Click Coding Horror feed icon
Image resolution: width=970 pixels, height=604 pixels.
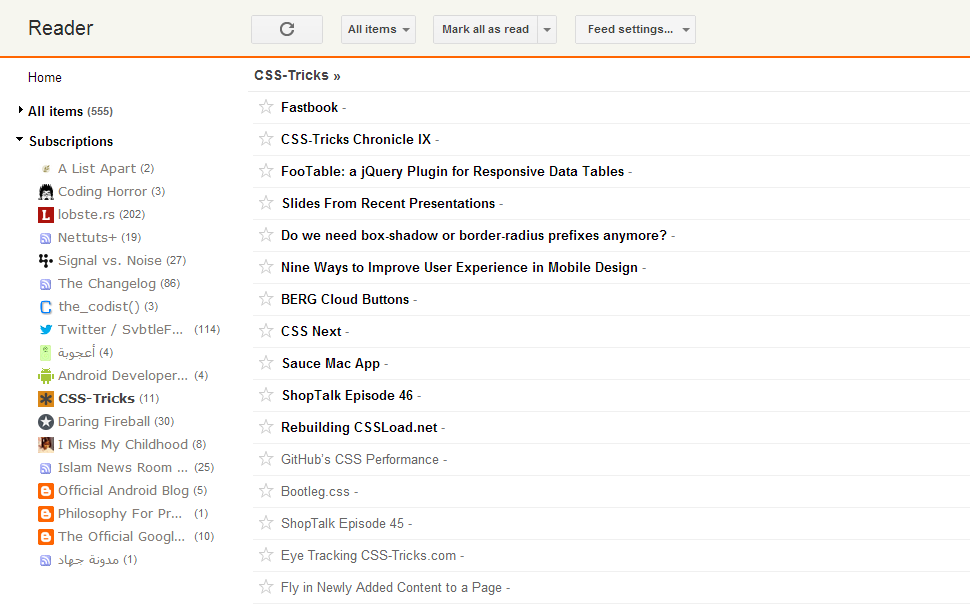[46, 192]
